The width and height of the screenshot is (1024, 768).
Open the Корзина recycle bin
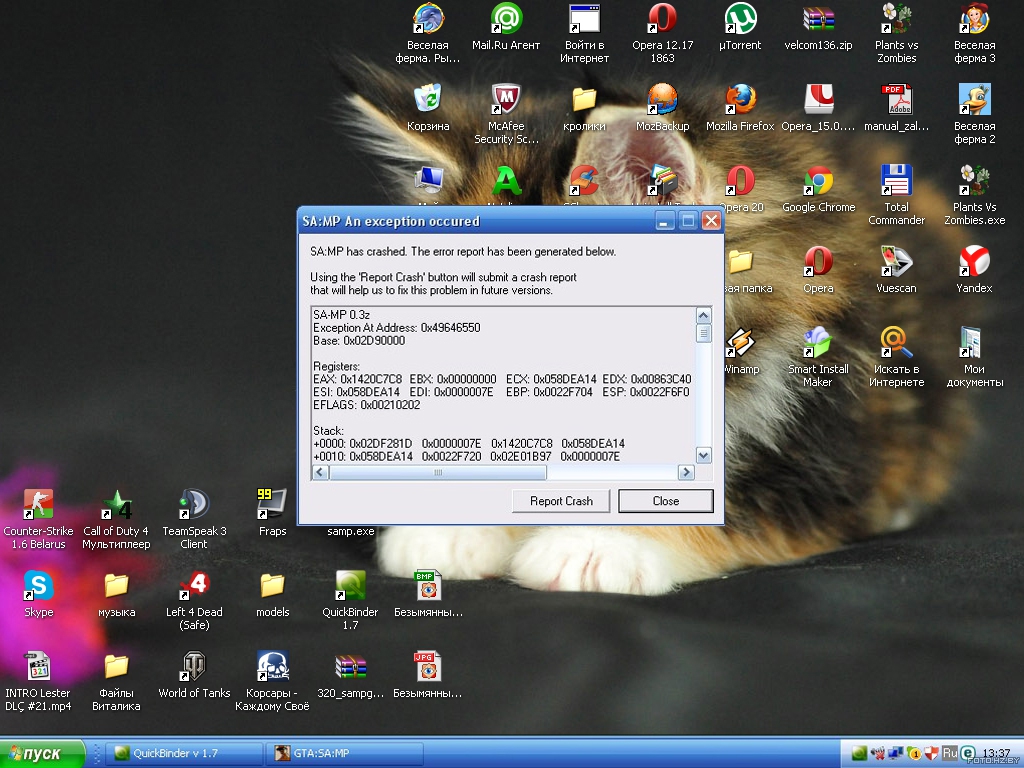tap(428, 108)
